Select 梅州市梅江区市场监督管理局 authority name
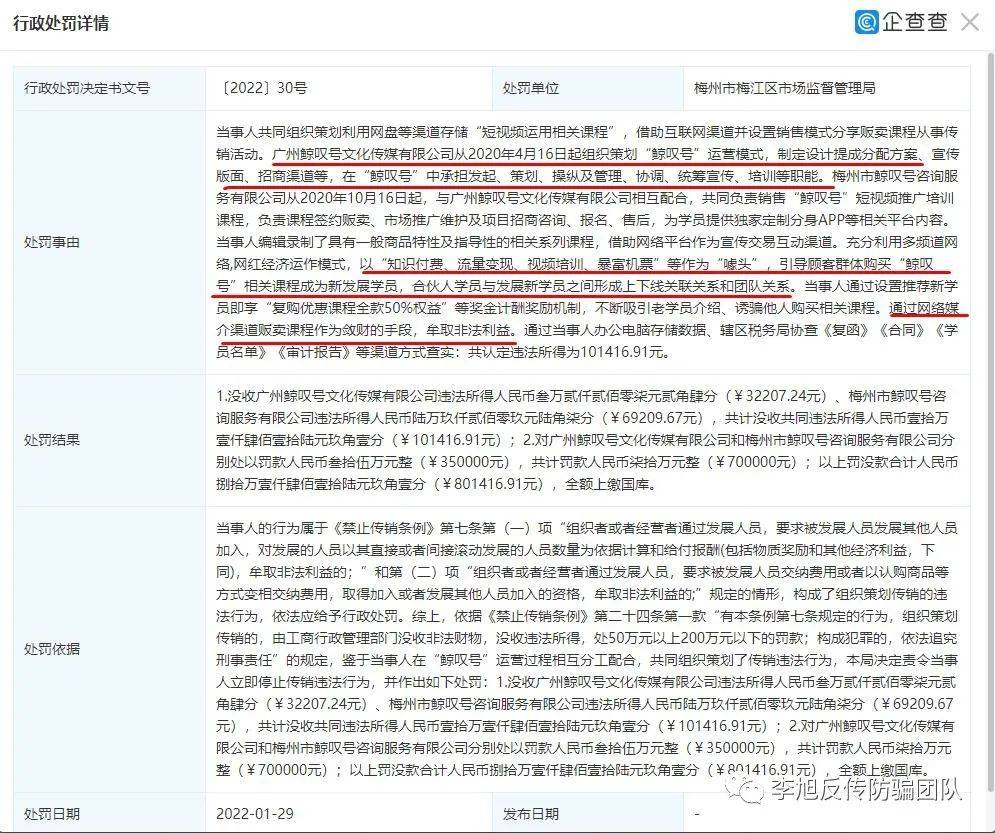The image size is (995, 833). (x=785, y=88)
